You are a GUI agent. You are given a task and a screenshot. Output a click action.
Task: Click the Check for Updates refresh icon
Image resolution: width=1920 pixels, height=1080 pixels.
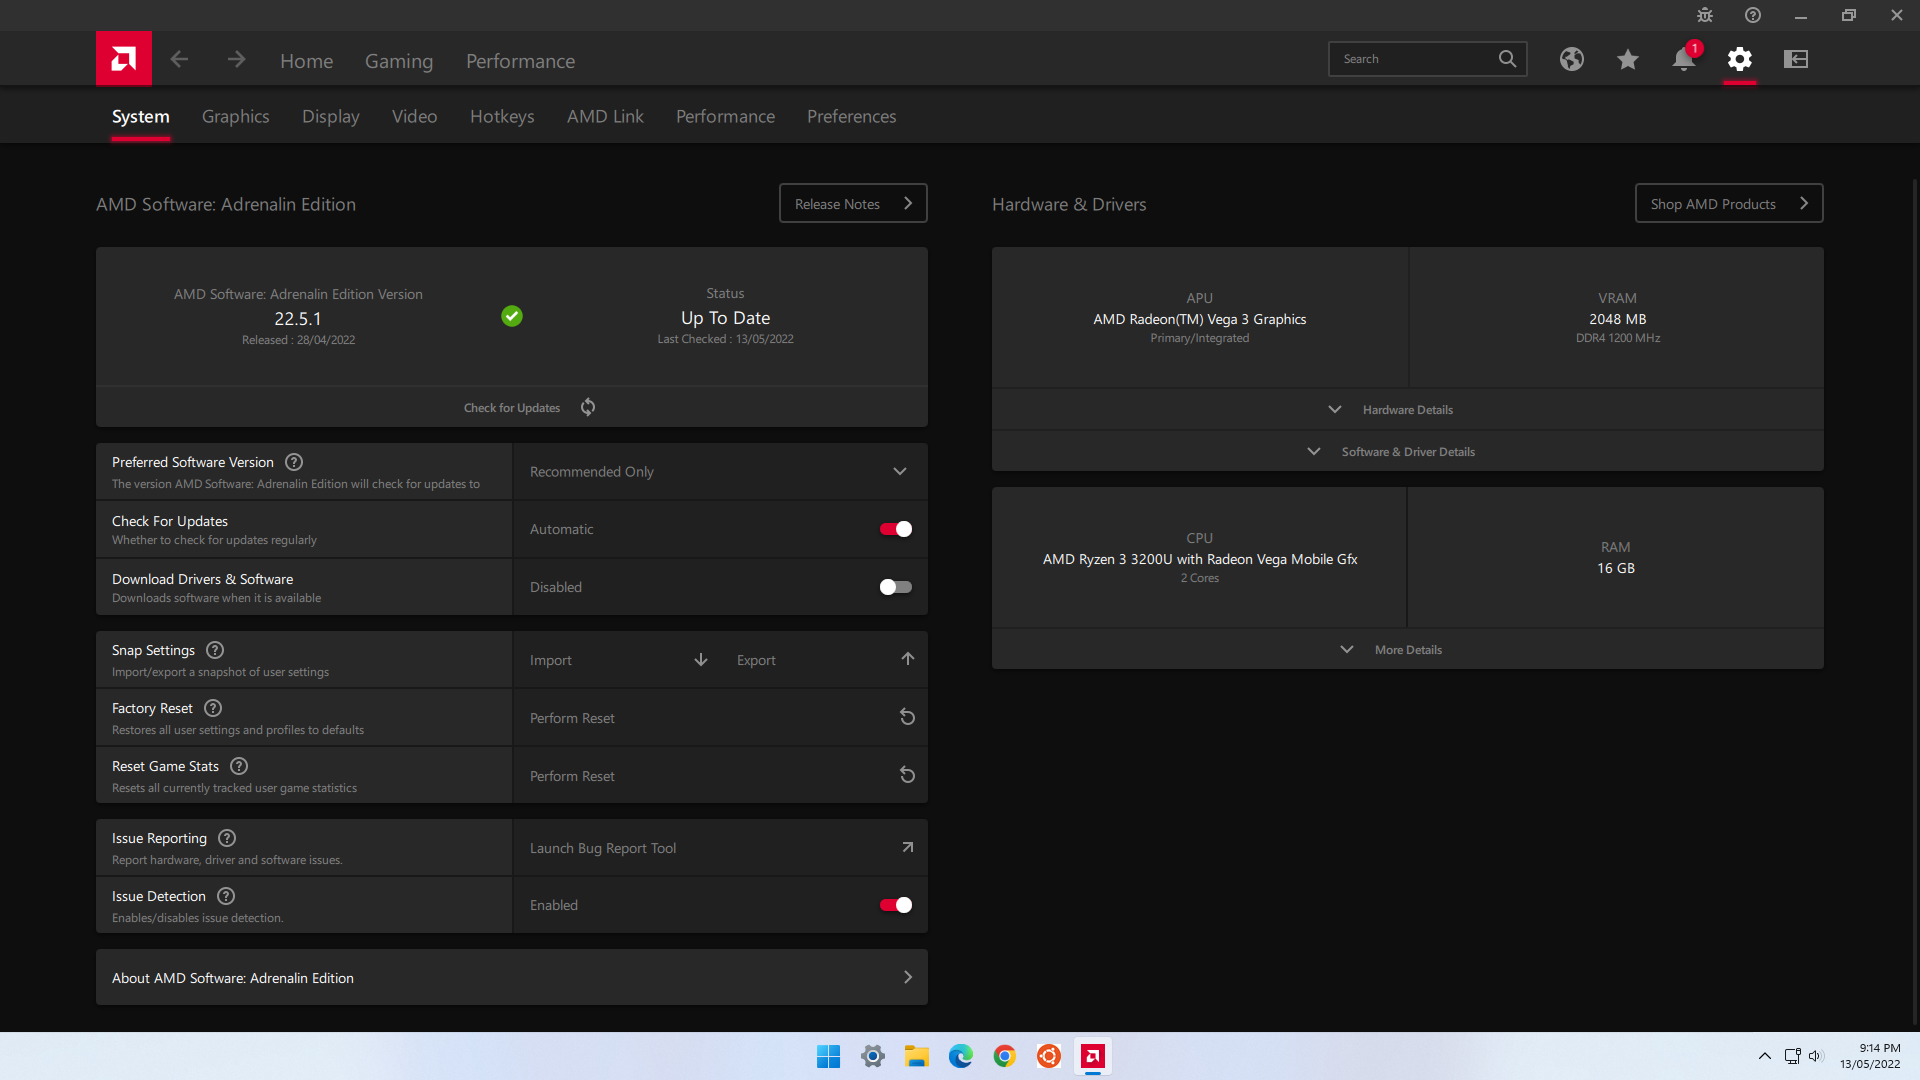[588, 407]
